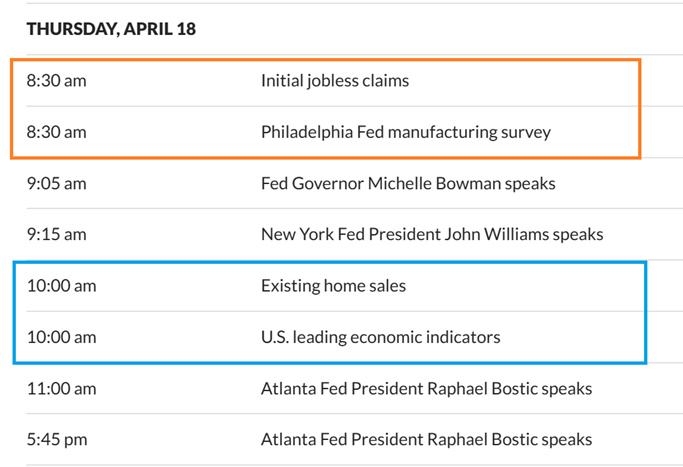Select the 9:05 am time cell
Image resolution: width=683 pixels, height=467 pixels.
coord(57,184)
